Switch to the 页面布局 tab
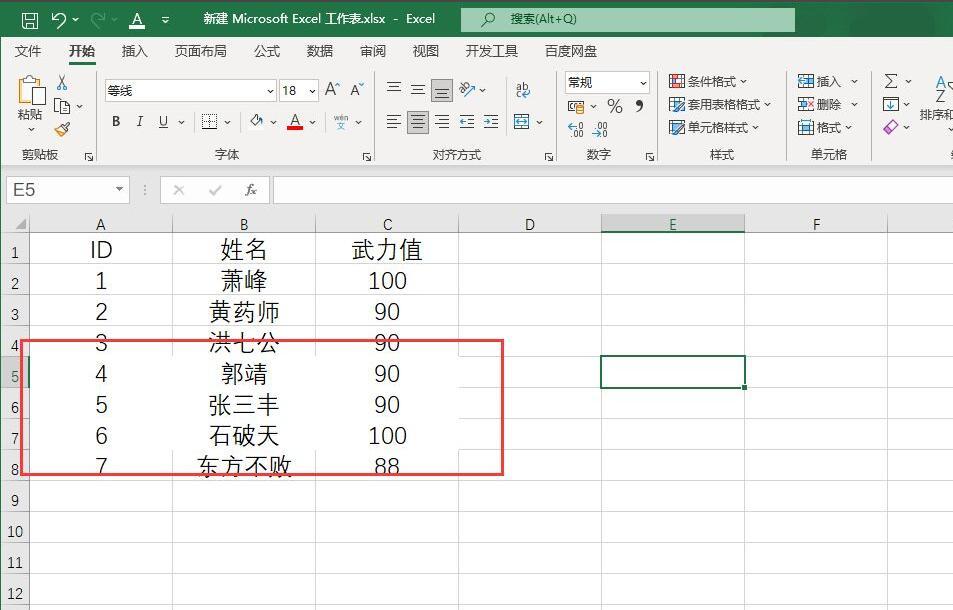 [200, 51]
